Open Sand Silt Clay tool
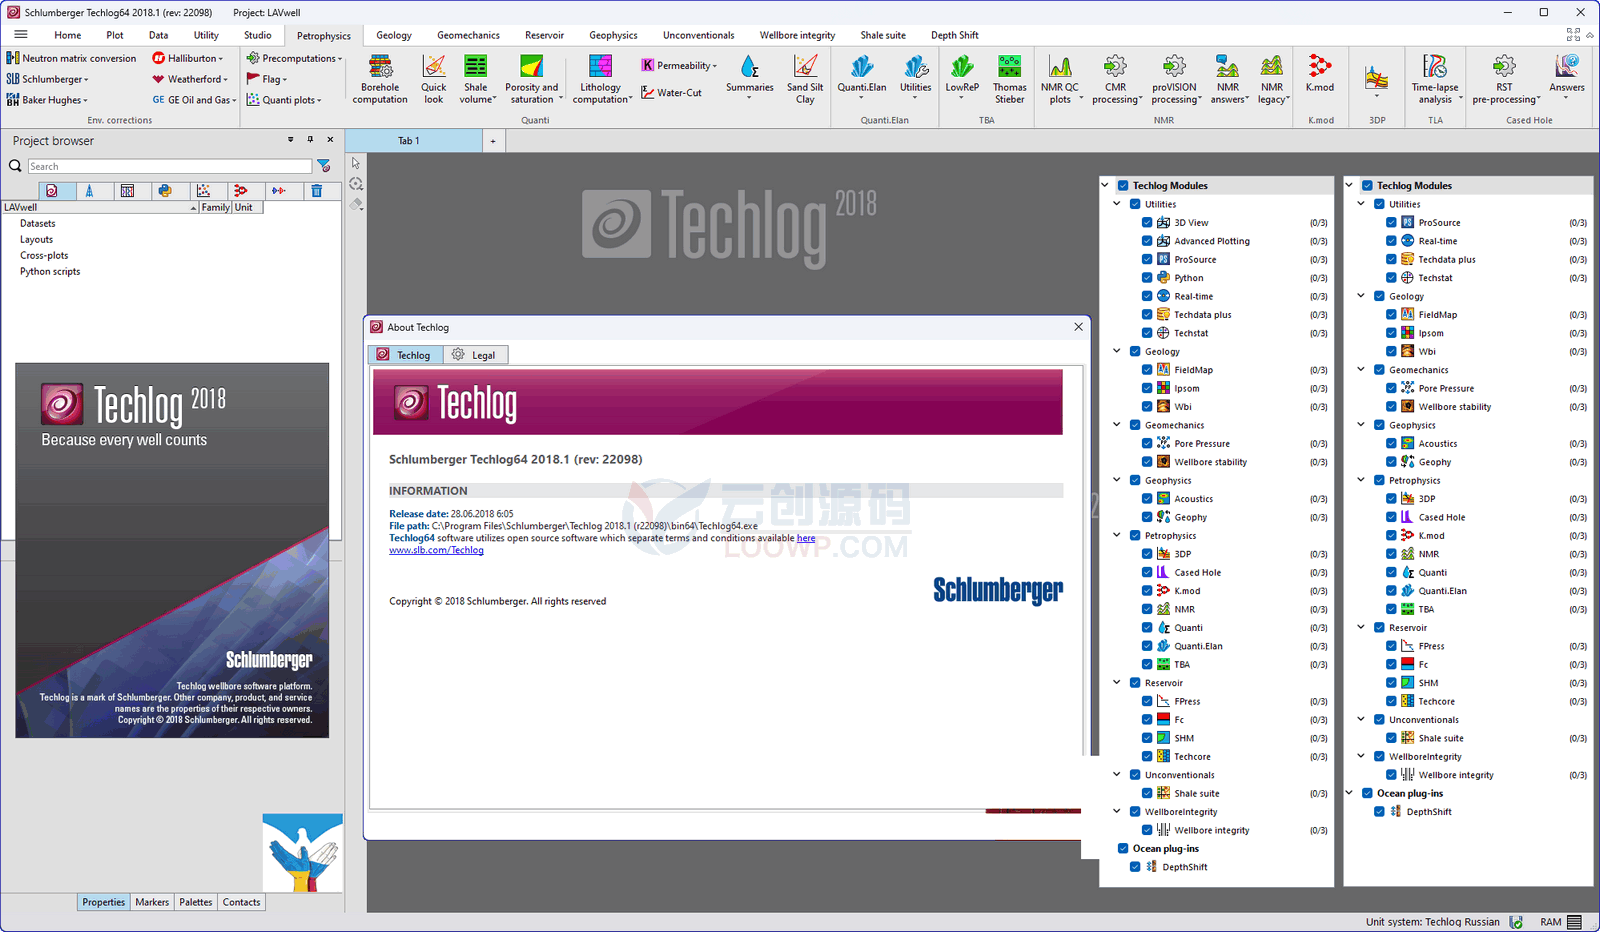The width and height of the screenshot is (1600, 932). point(805,79)
